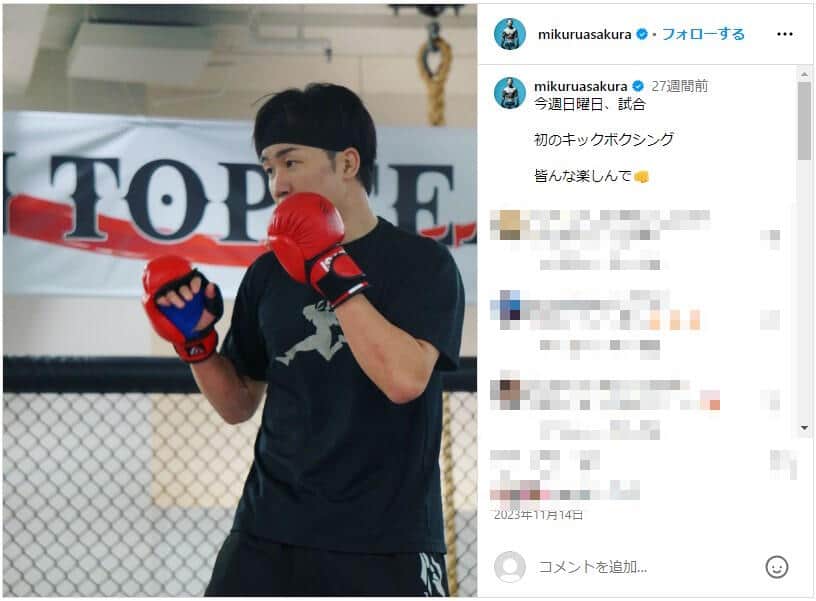Click the scrollbar down arrow in comments
Screen dimensions: 816x601
tap(804, 428)
